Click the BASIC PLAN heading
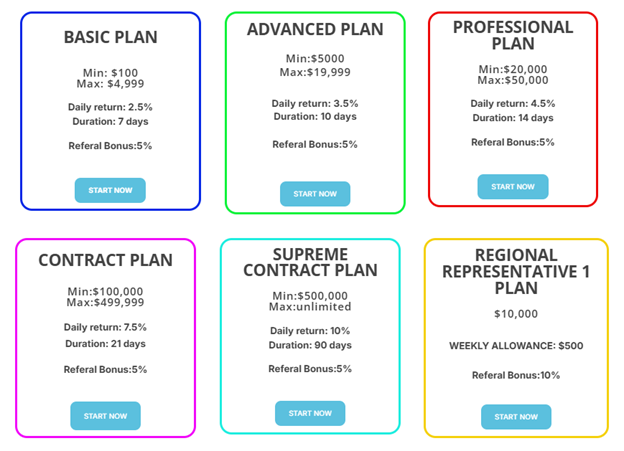This screenshot has height=451, width=624. coord(110,37)
